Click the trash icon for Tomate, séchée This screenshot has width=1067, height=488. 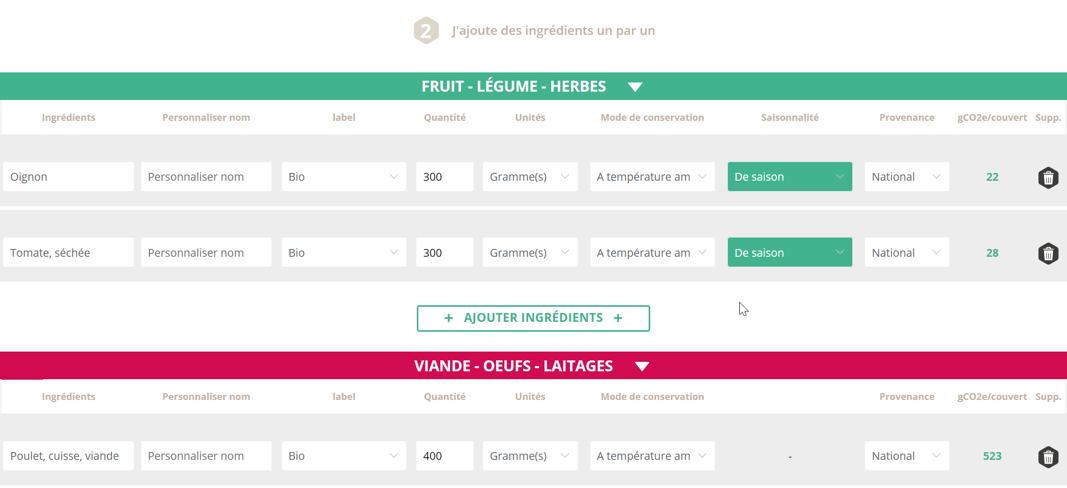[x=1047, y=254]
